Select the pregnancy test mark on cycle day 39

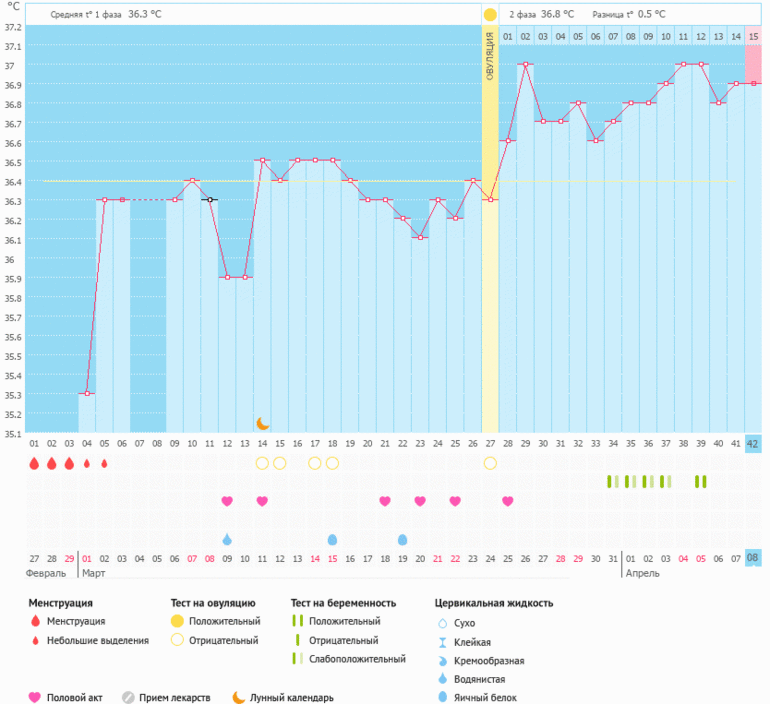(x=701, y=481)
